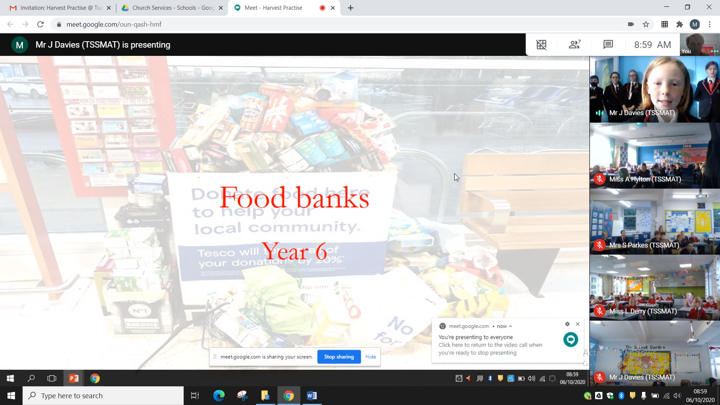720x405 pixels.
Task: Open Word from the taskbar
Action: coord(312,395)
